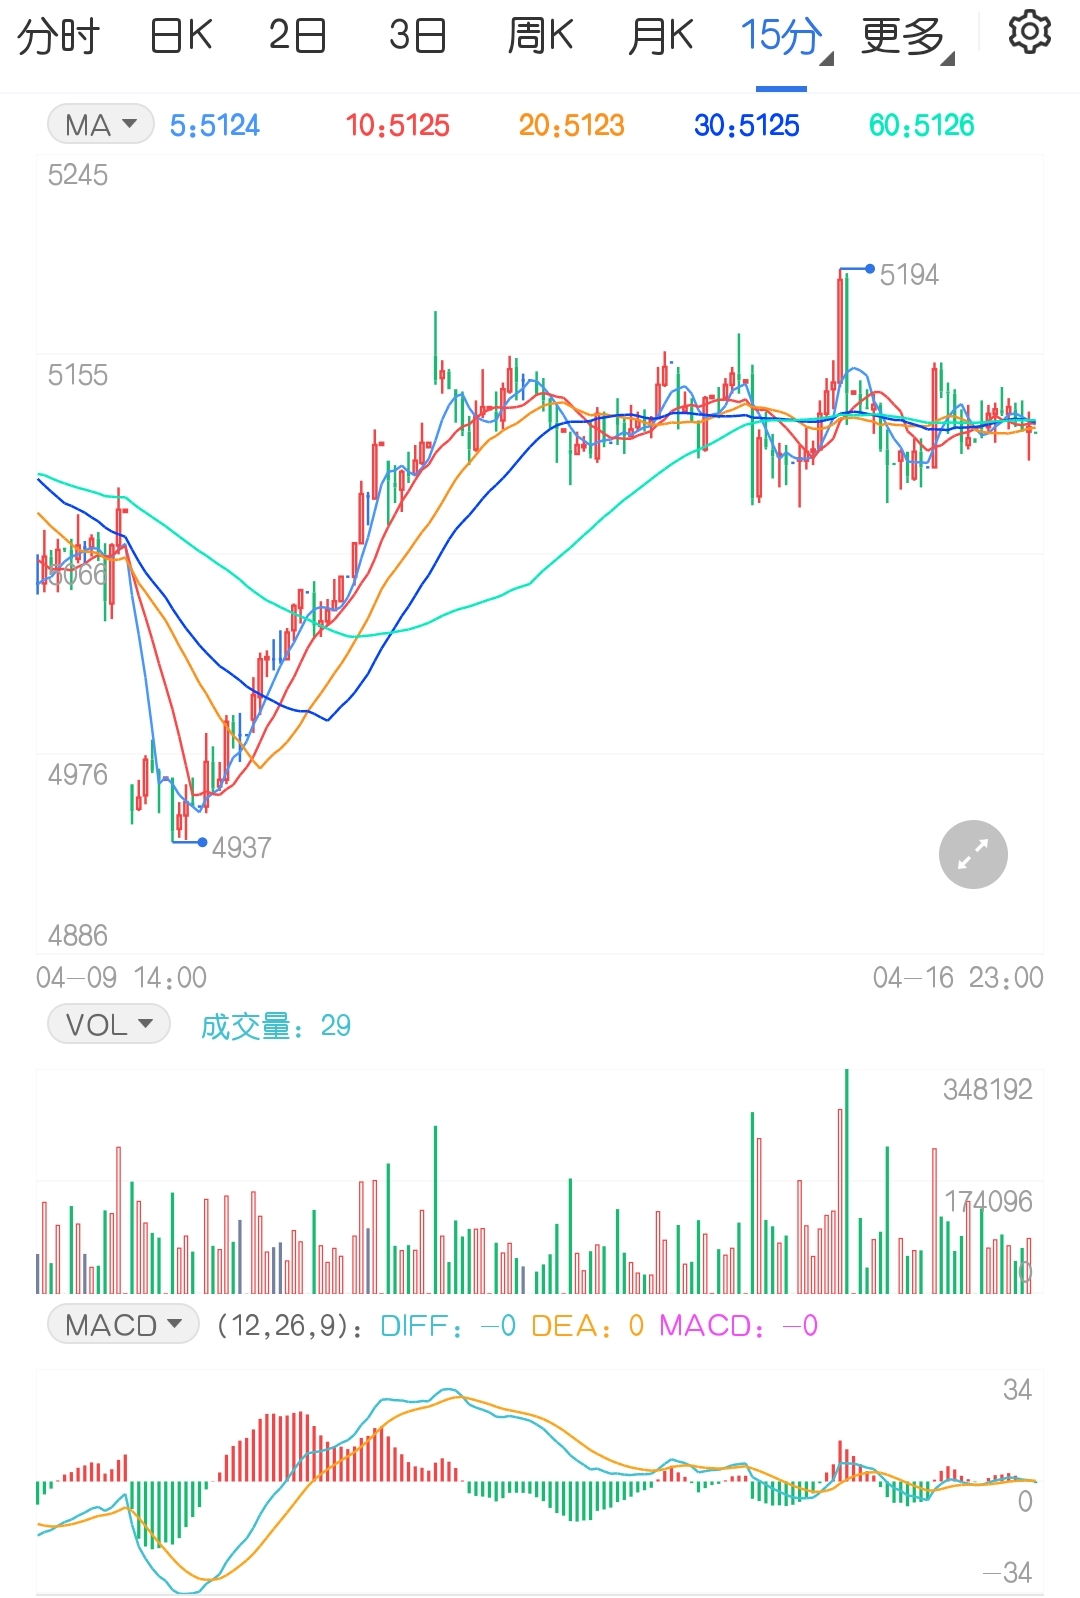Tap the MACD (12,26,9) parameters text
This screenshot has width=1080, height=1598.
tap(290, 1326)
